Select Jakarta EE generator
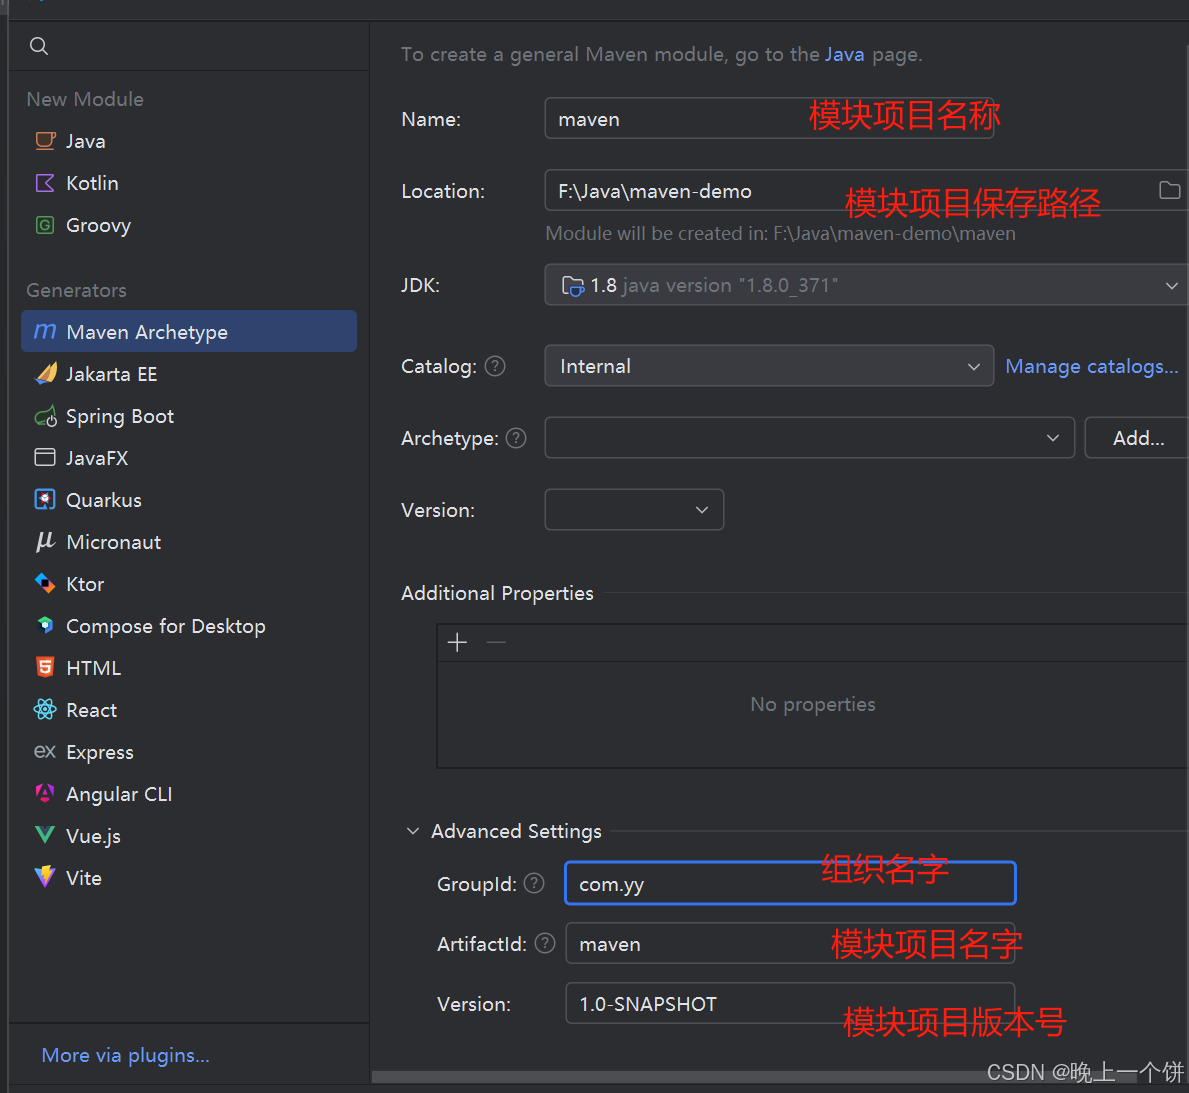 point(189,374)
